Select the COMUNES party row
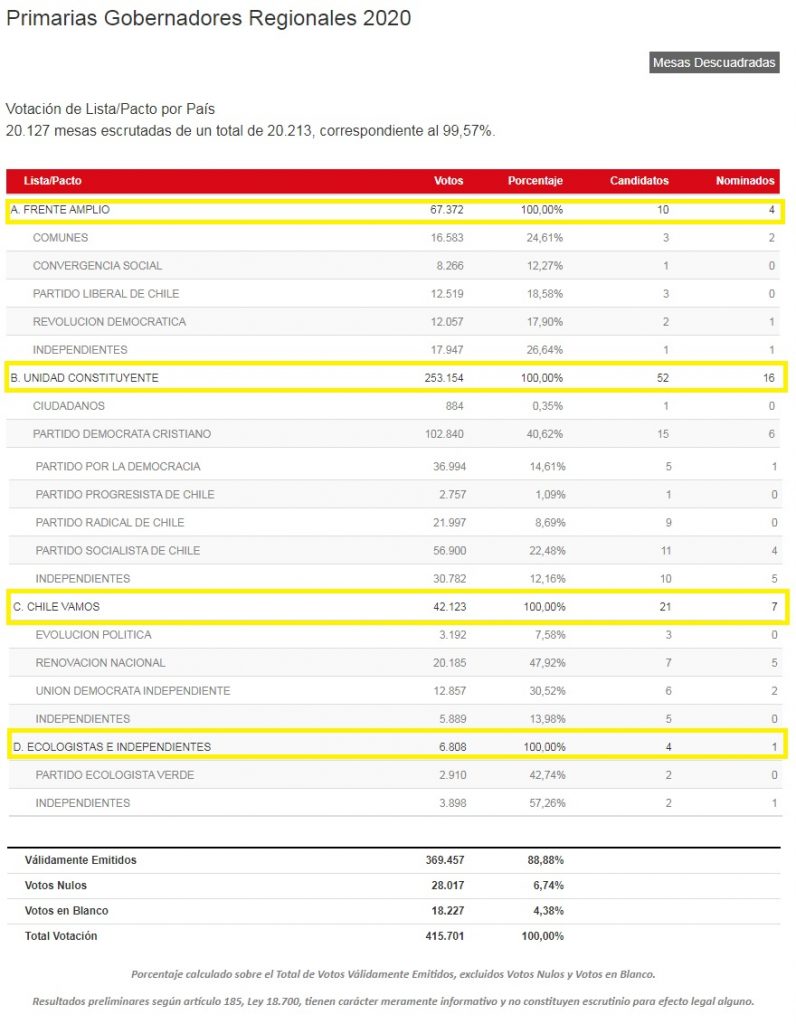The width and height of the screenshot is (796, 1024). [60, 238]
